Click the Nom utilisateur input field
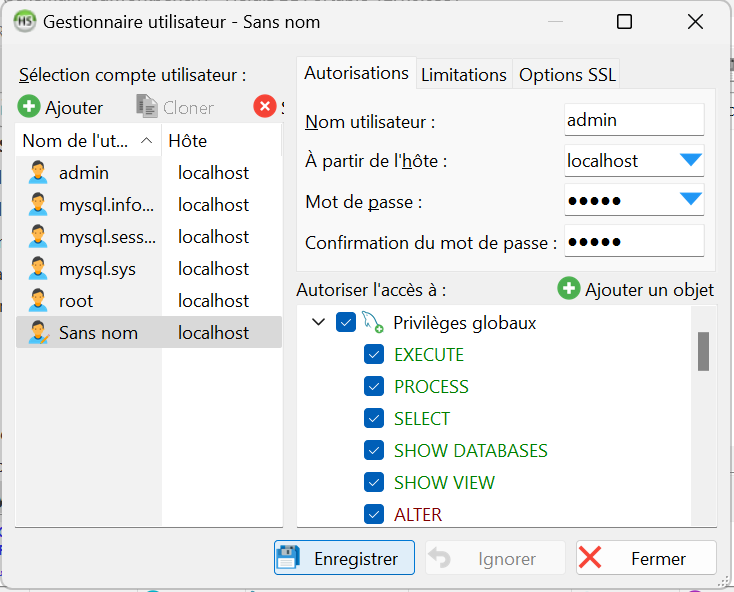Viewport: 734px width, 592px height. (x=634, y=120)
